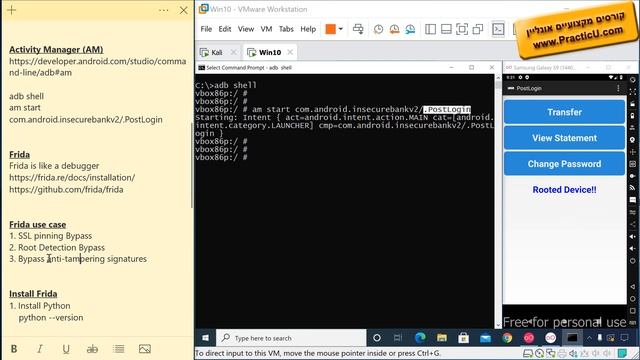Add a new note with the plus icon
This screenshot has height=360, width=640.
coord(11,10)
